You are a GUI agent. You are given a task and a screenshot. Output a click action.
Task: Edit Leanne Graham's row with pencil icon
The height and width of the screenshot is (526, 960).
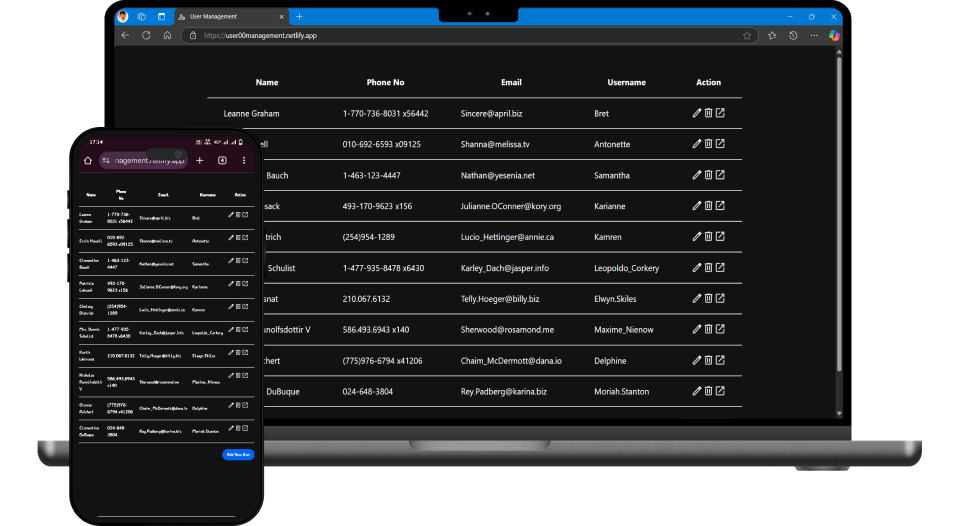(697, 113)
